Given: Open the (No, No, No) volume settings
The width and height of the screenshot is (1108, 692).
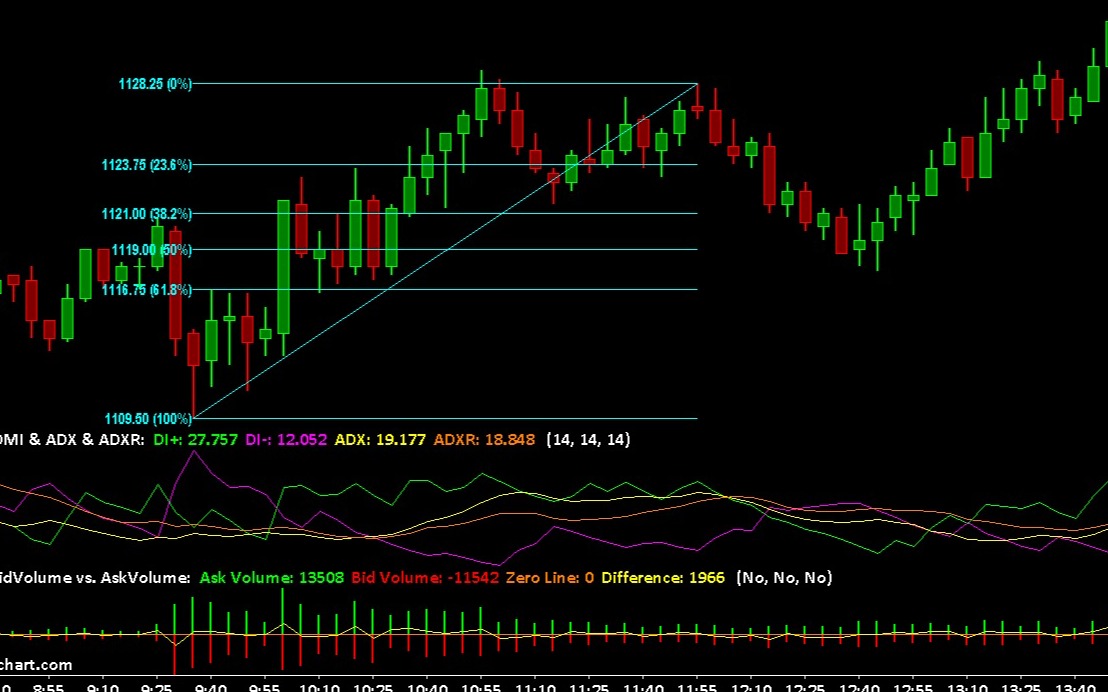Looking at the screenshot, I should pos(784,578).
